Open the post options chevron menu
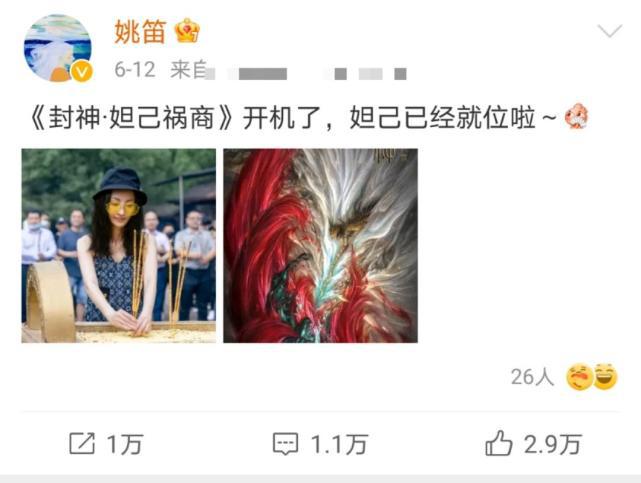The width and height of the screenshot is (641, 483). point(610,31)
